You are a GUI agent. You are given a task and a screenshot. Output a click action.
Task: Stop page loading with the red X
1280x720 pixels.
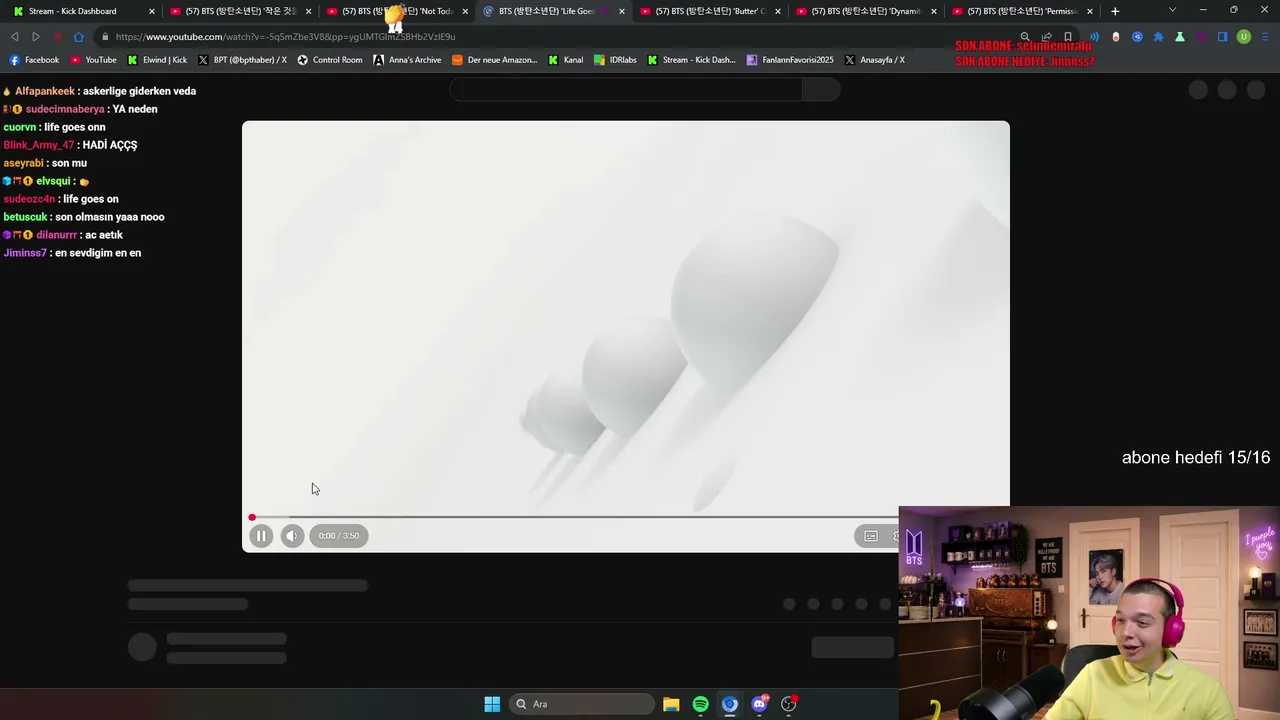[x=57, y=37]
